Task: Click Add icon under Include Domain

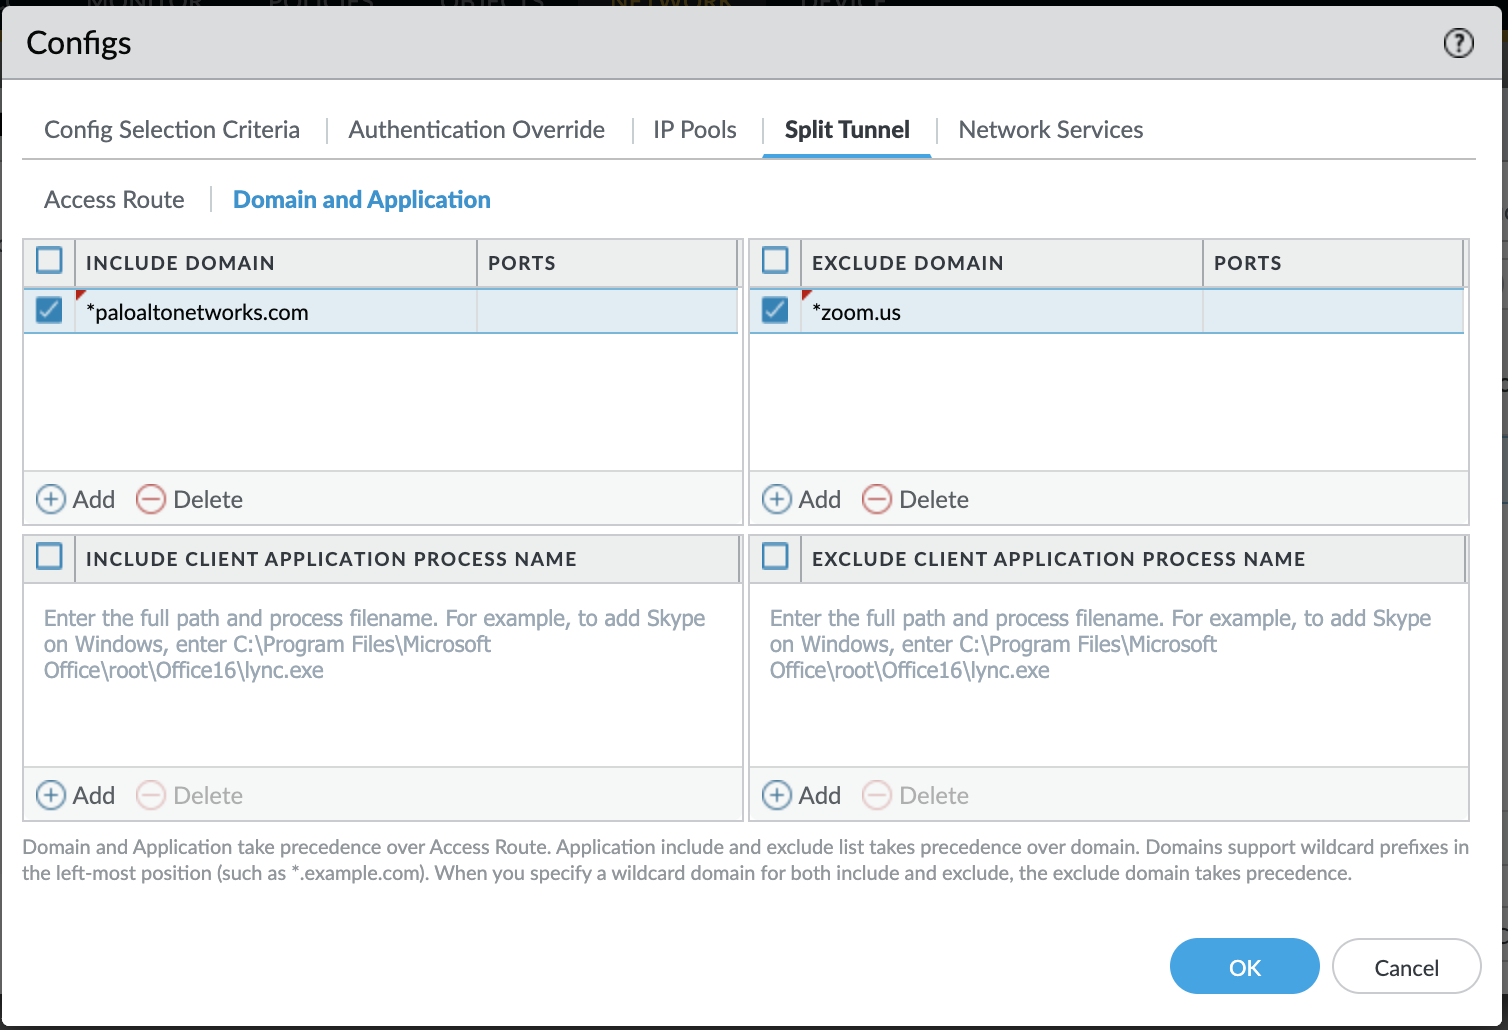Action: pyautogui.click(x=51, y=499)
